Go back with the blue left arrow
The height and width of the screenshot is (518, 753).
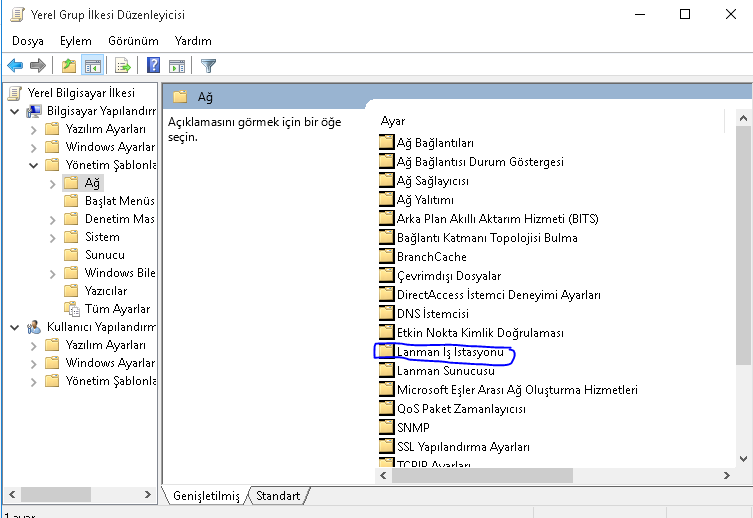tap(15, 65)
